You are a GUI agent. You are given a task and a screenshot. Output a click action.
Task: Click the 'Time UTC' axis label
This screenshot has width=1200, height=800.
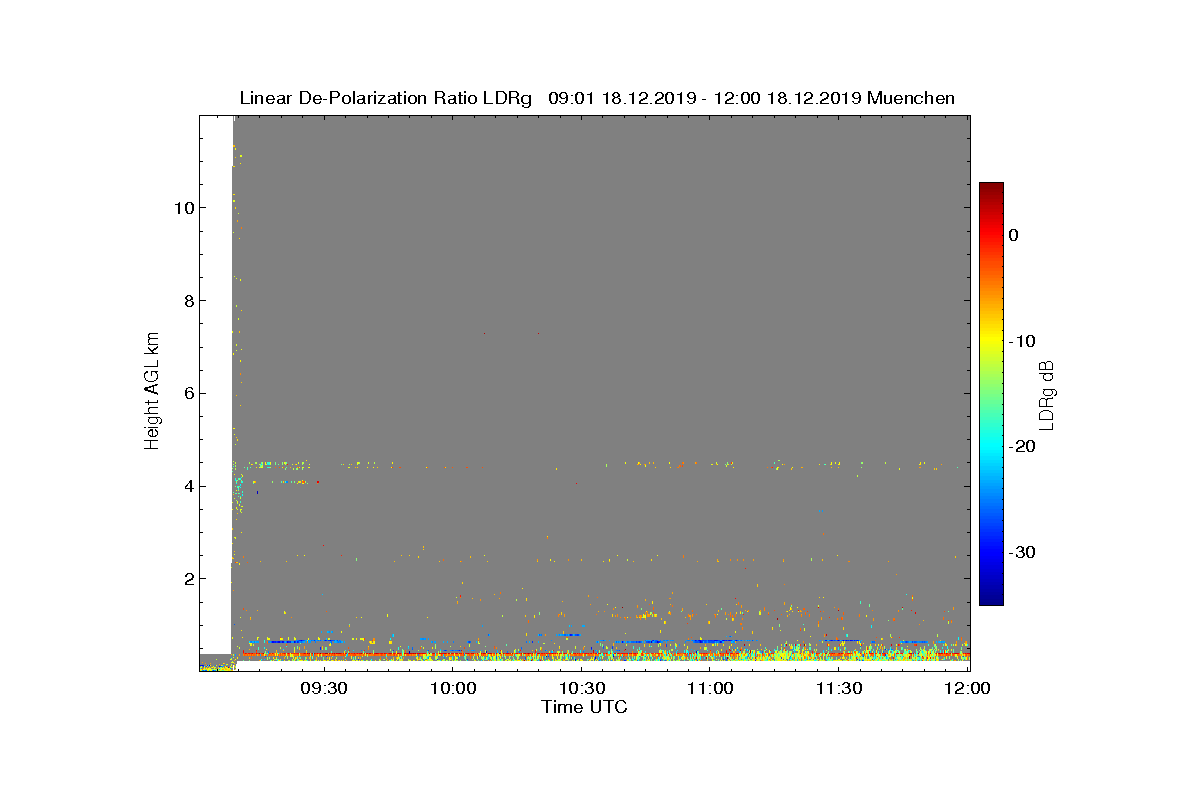585,707
